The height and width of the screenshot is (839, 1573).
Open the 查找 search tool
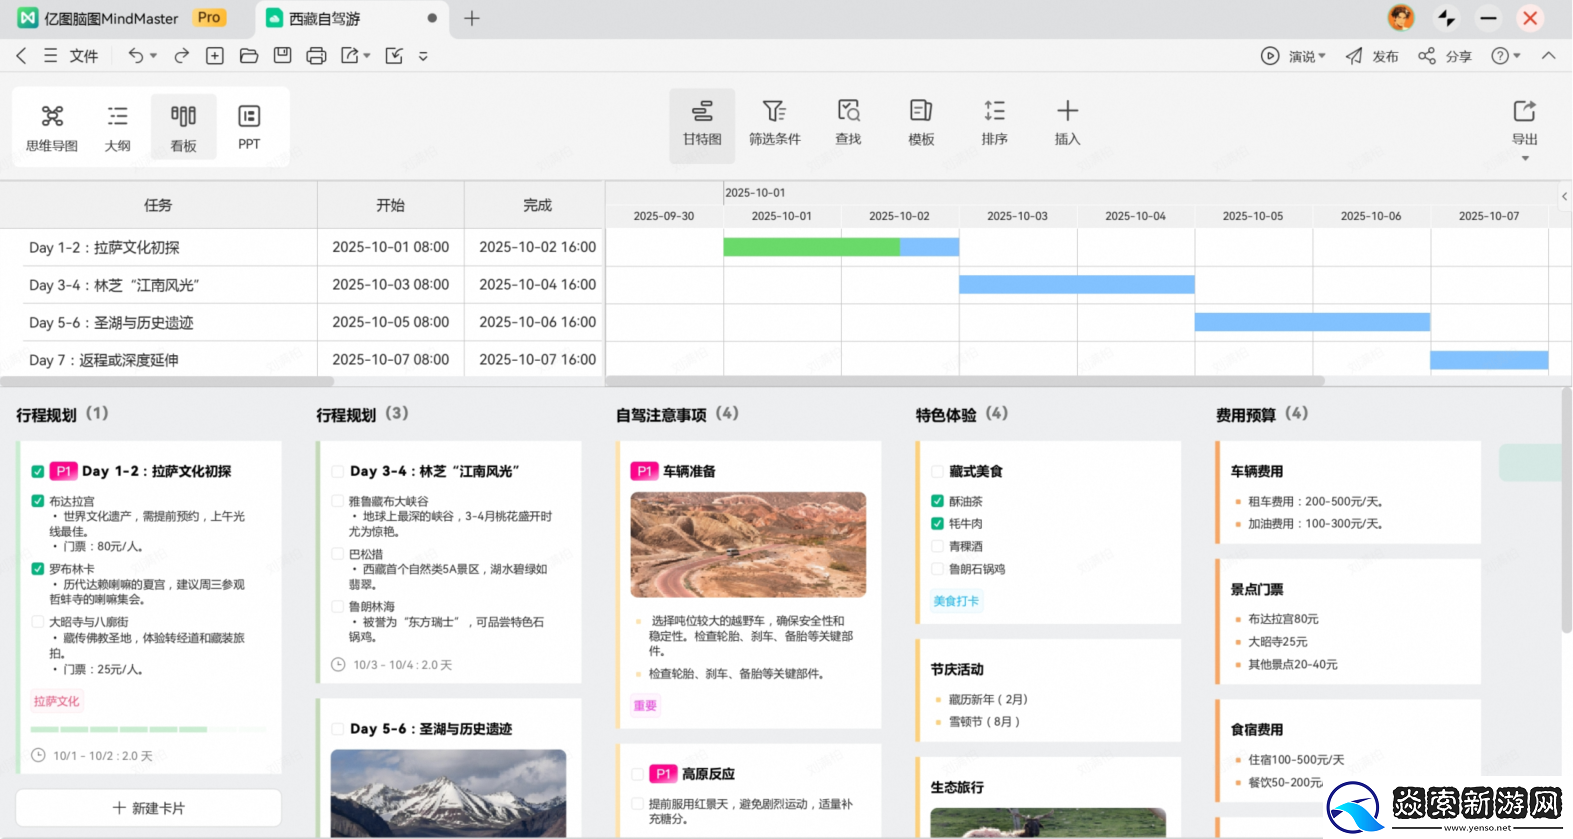848,125
